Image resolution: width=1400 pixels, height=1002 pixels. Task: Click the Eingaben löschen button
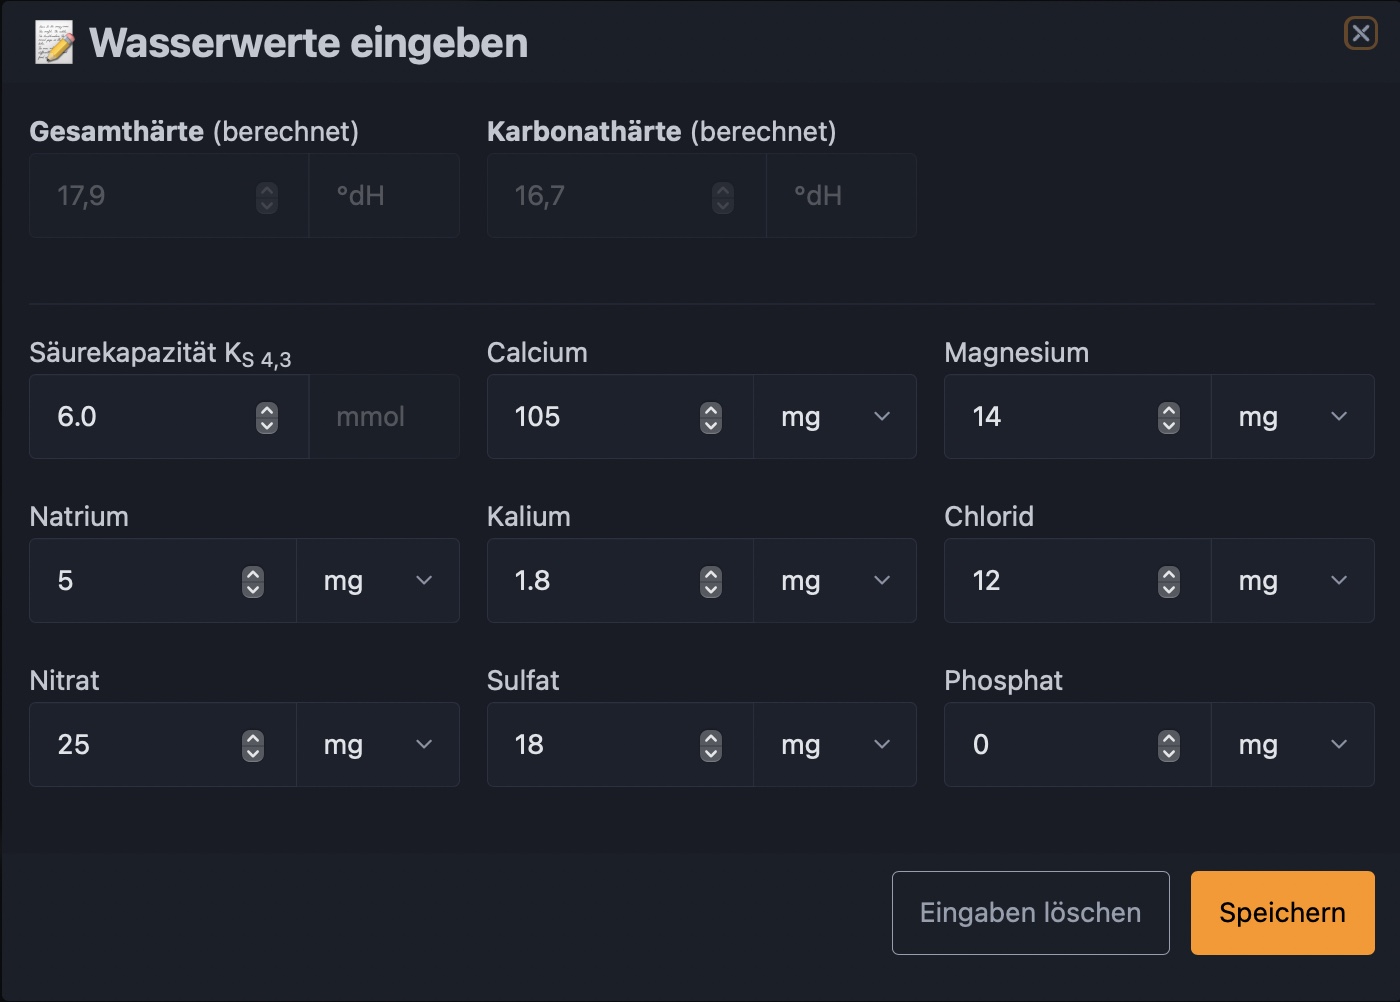1030,913
